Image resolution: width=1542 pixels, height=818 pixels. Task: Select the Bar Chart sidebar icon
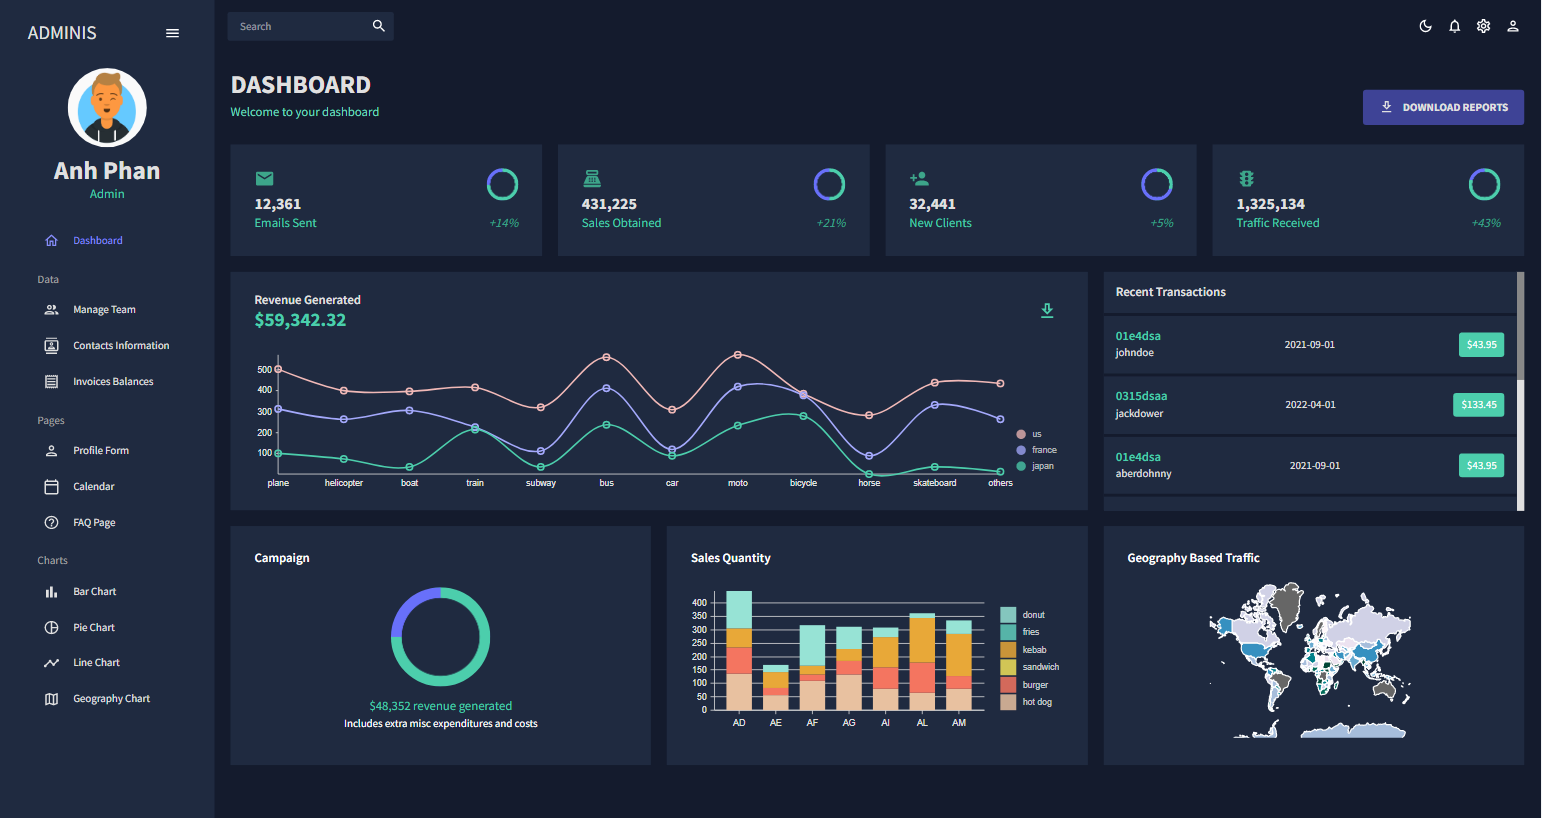click(x=51, y=591)
